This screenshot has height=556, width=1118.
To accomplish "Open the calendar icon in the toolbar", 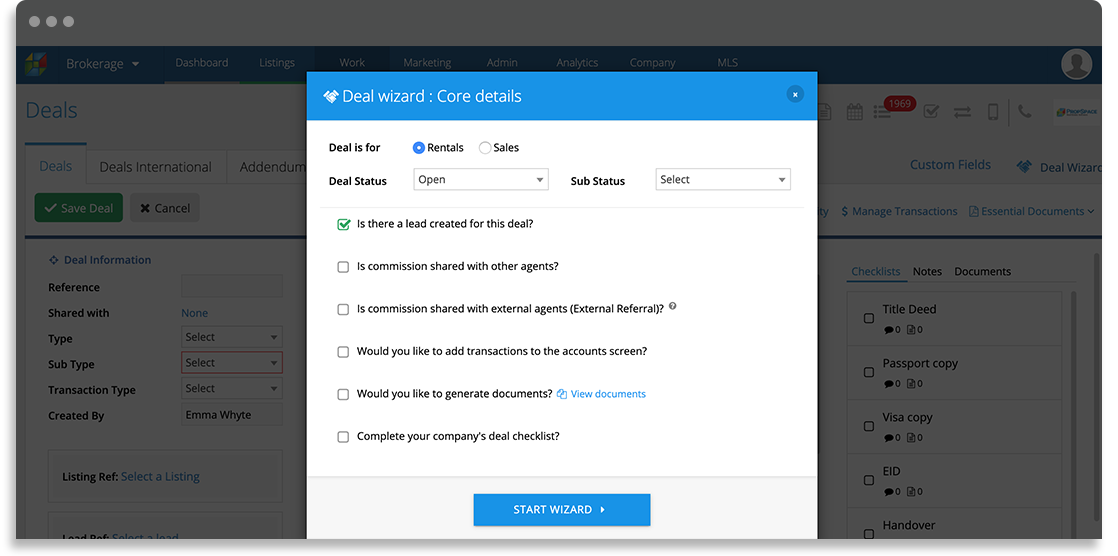I will pos(854,112).
